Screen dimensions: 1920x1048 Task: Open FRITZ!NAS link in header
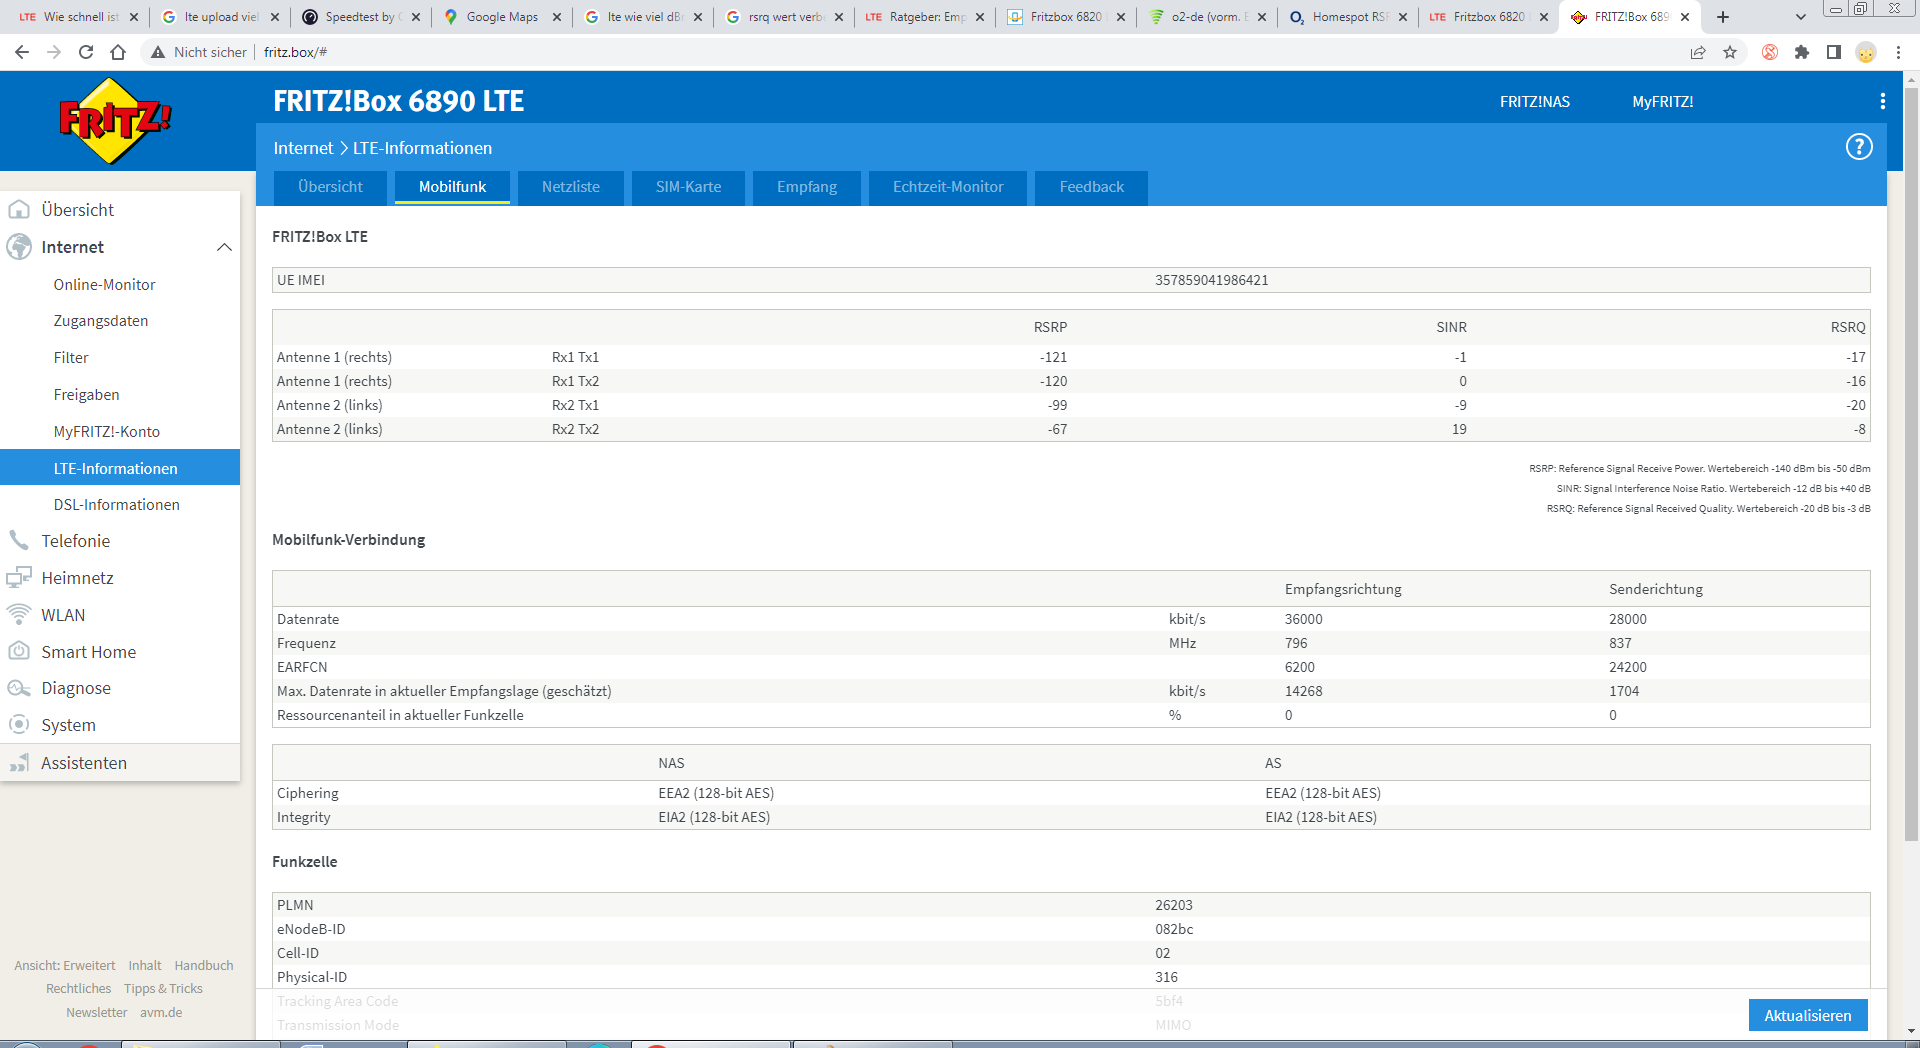pos(1535,102)
